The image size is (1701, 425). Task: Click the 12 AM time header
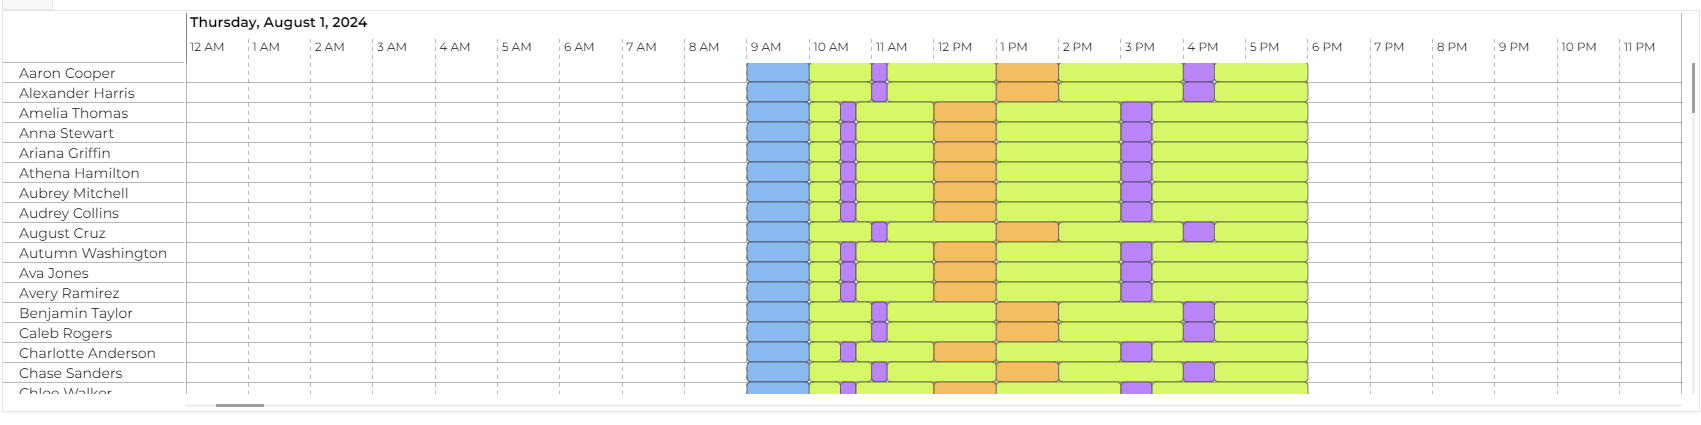[207, 47]
